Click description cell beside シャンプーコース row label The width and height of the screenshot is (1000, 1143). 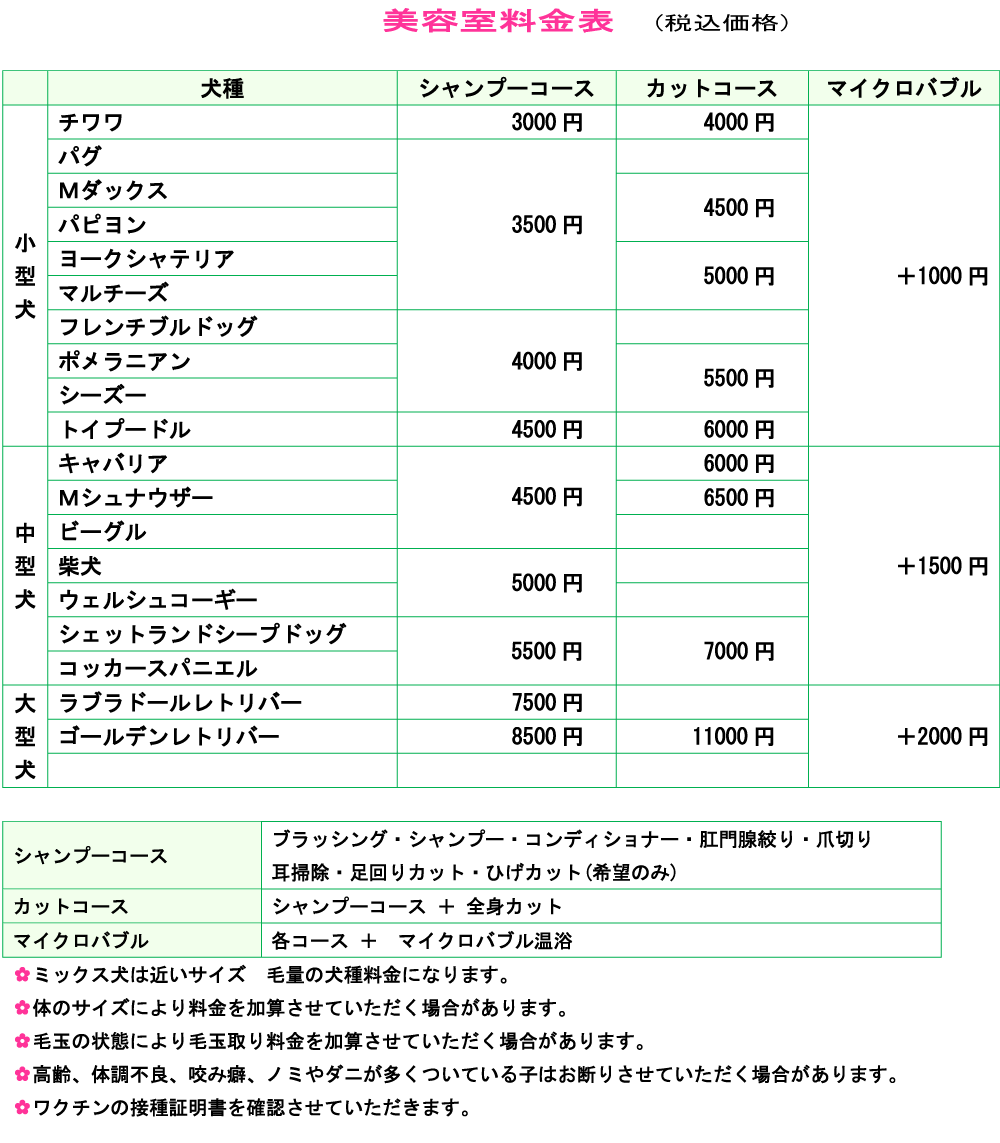[x=600, y=856]
